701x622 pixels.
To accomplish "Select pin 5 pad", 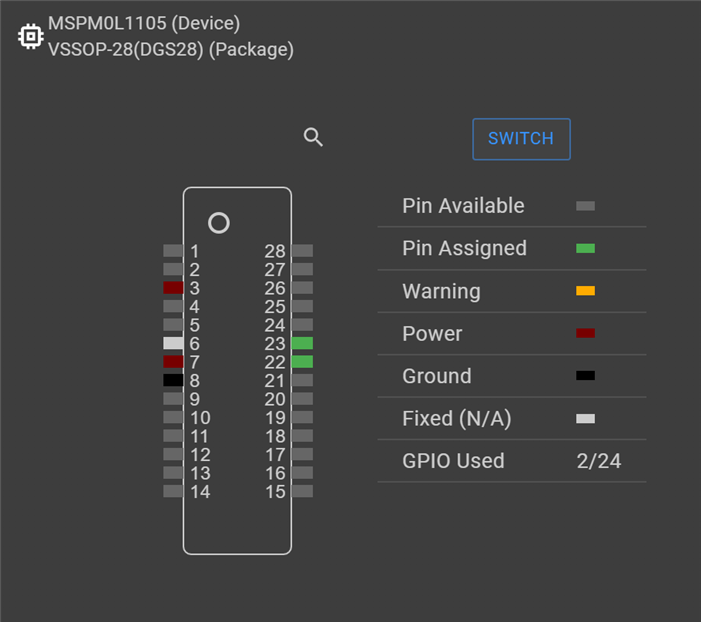I will click(x=173, y=325).
